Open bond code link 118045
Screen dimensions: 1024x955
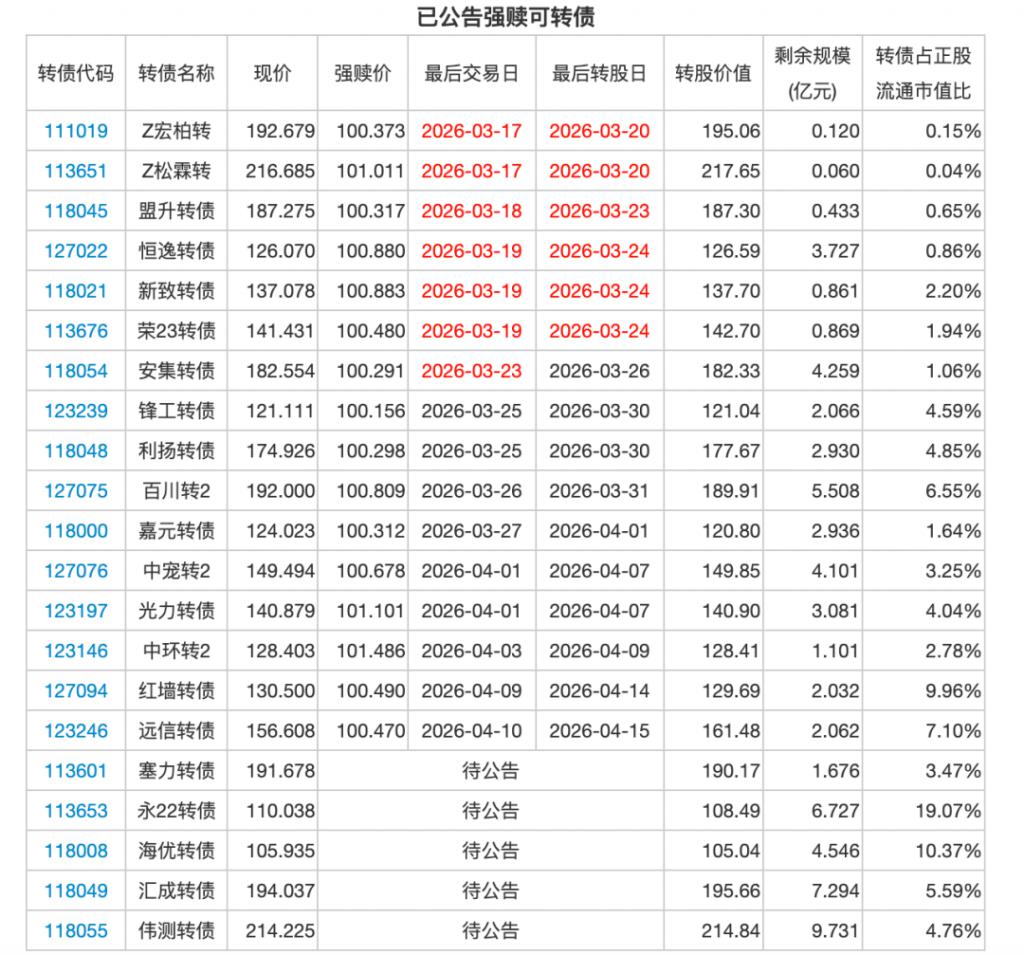76,211
